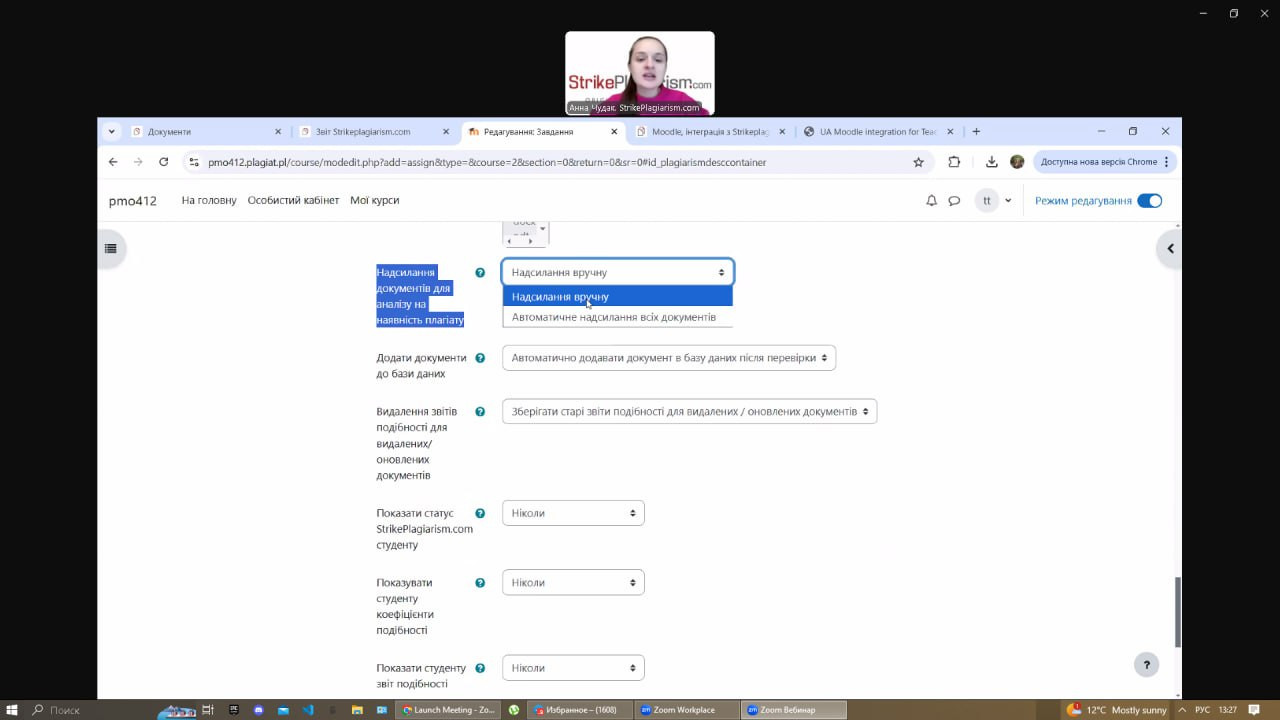
Task: Open the Додати документи до бази даних dropdown
Action: [668, 358]
